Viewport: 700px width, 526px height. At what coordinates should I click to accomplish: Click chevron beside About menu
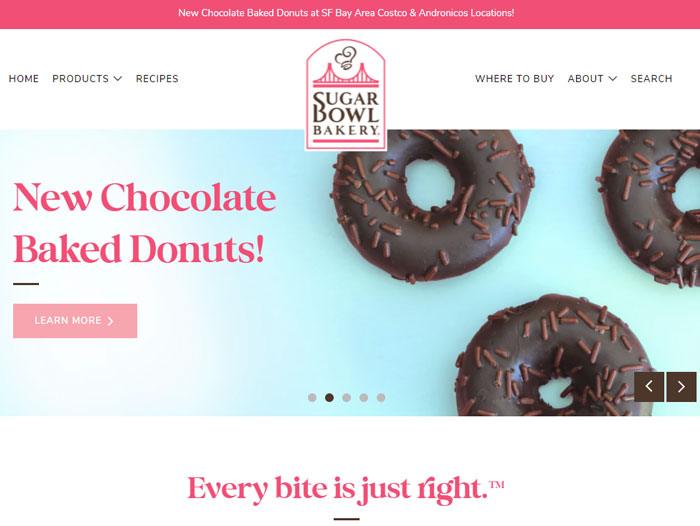612,79
